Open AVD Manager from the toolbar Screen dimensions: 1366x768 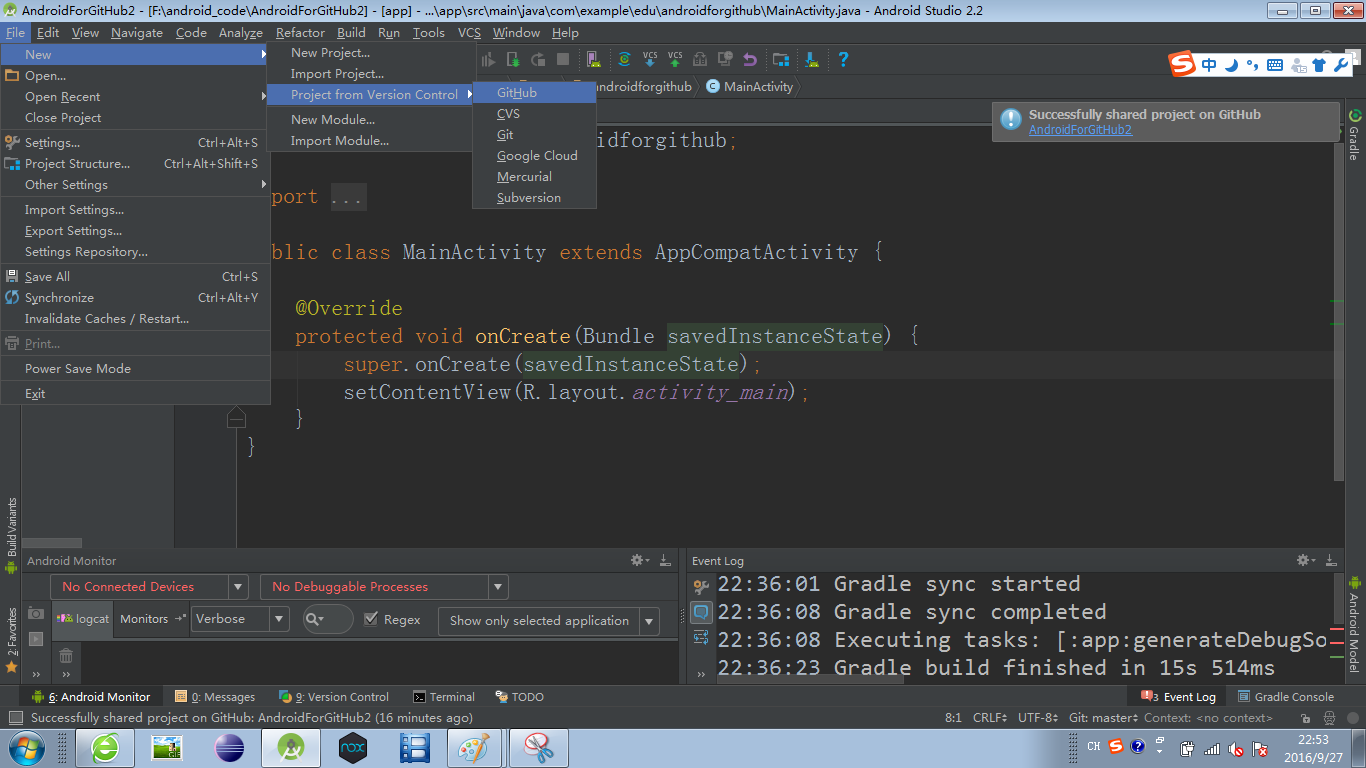(x=594, y=59)
